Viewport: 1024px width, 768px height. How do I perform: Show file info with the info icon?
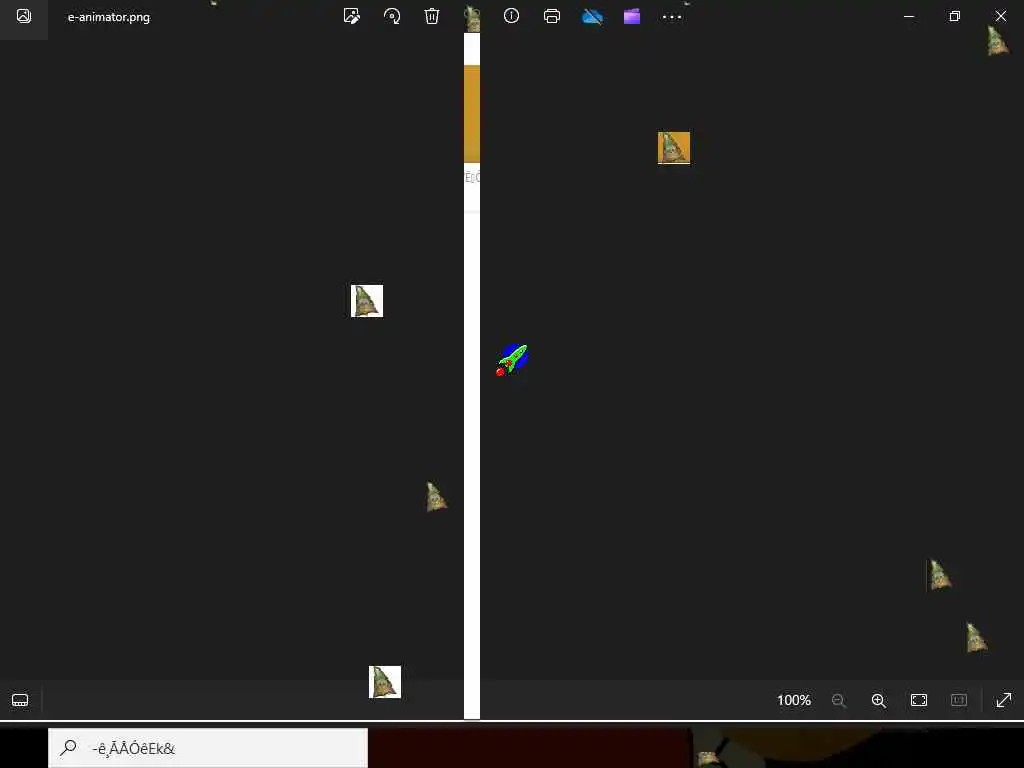coord(511,16)
